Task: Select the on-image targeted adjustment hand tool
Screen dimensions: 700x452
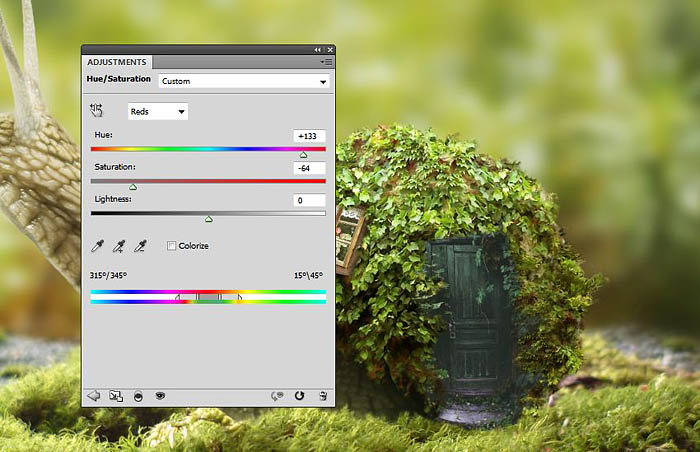Action: coord(97,111)
